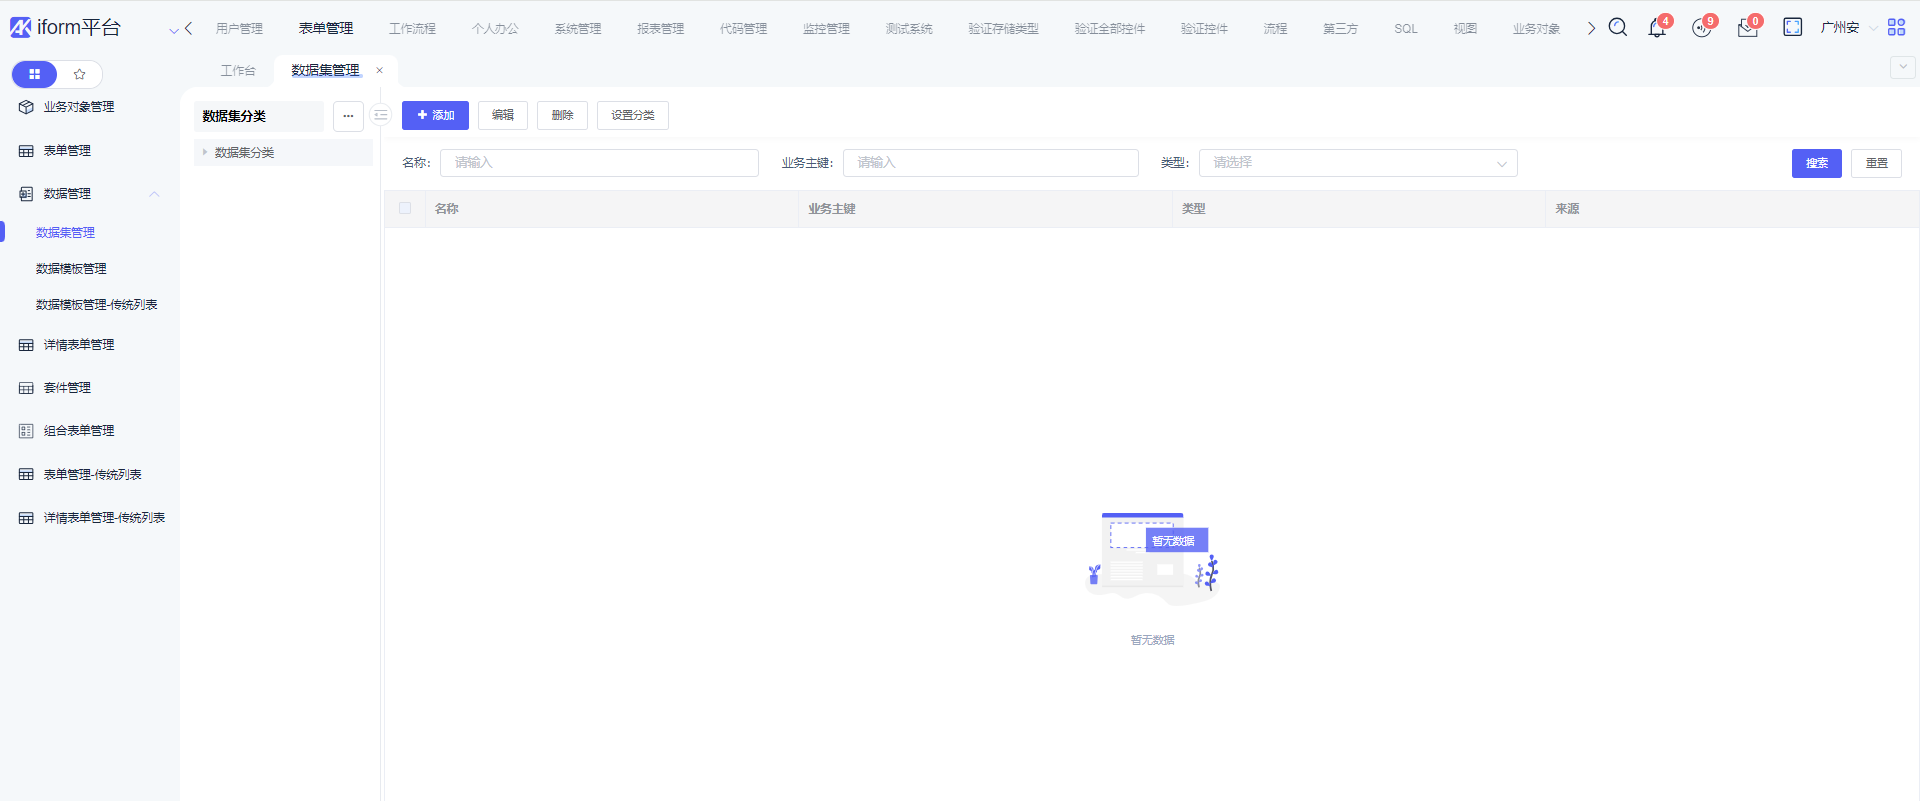Open the search magnifier icon in header
1920x801 pixels.
coord(1617,28)
